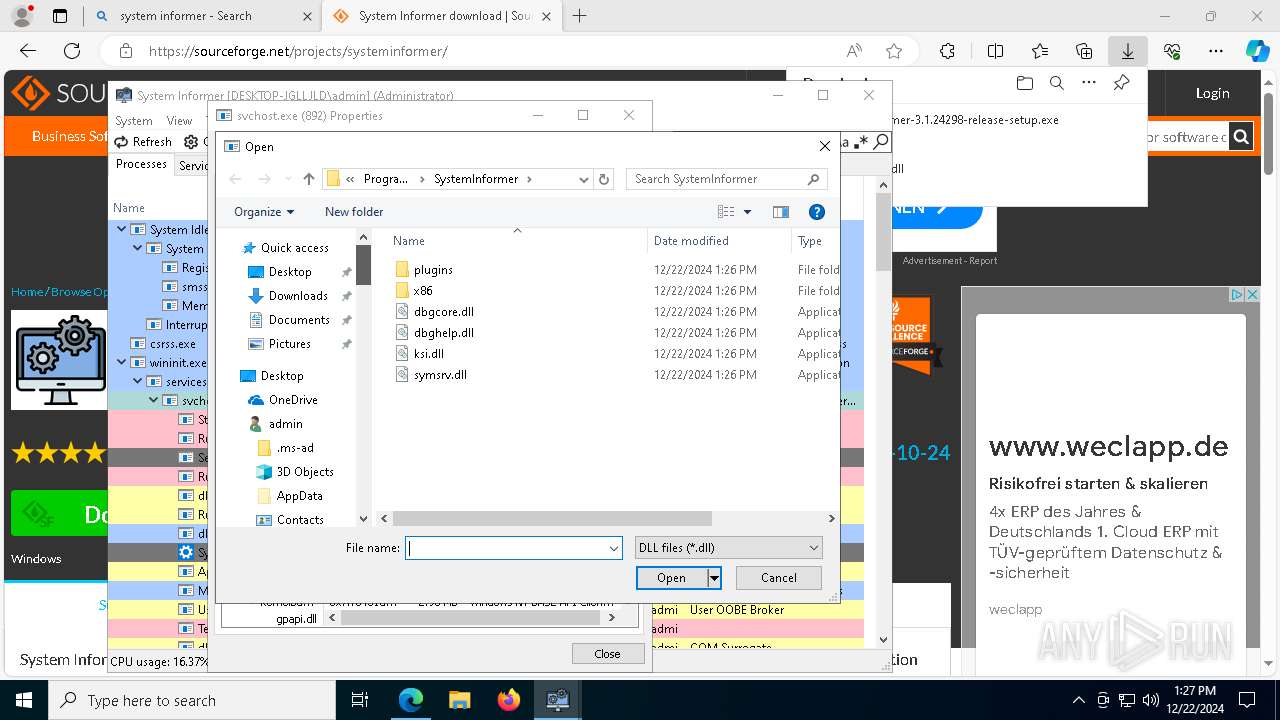Image resolution: width=1280 pixels, height=720 pixels.
Task: Reload the SourceForge page in Edge
Action: click(72, 51)
